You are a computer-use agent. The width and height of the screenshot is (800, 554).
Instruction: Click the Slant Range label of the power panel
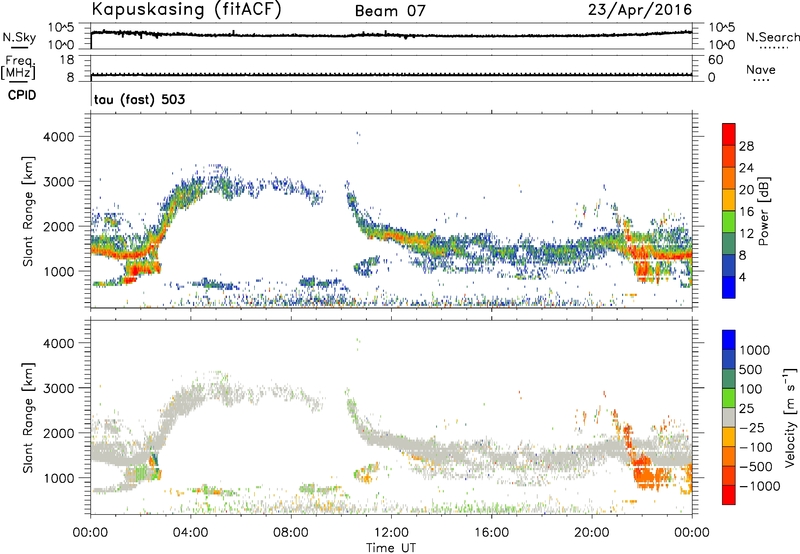pos(28,211)
